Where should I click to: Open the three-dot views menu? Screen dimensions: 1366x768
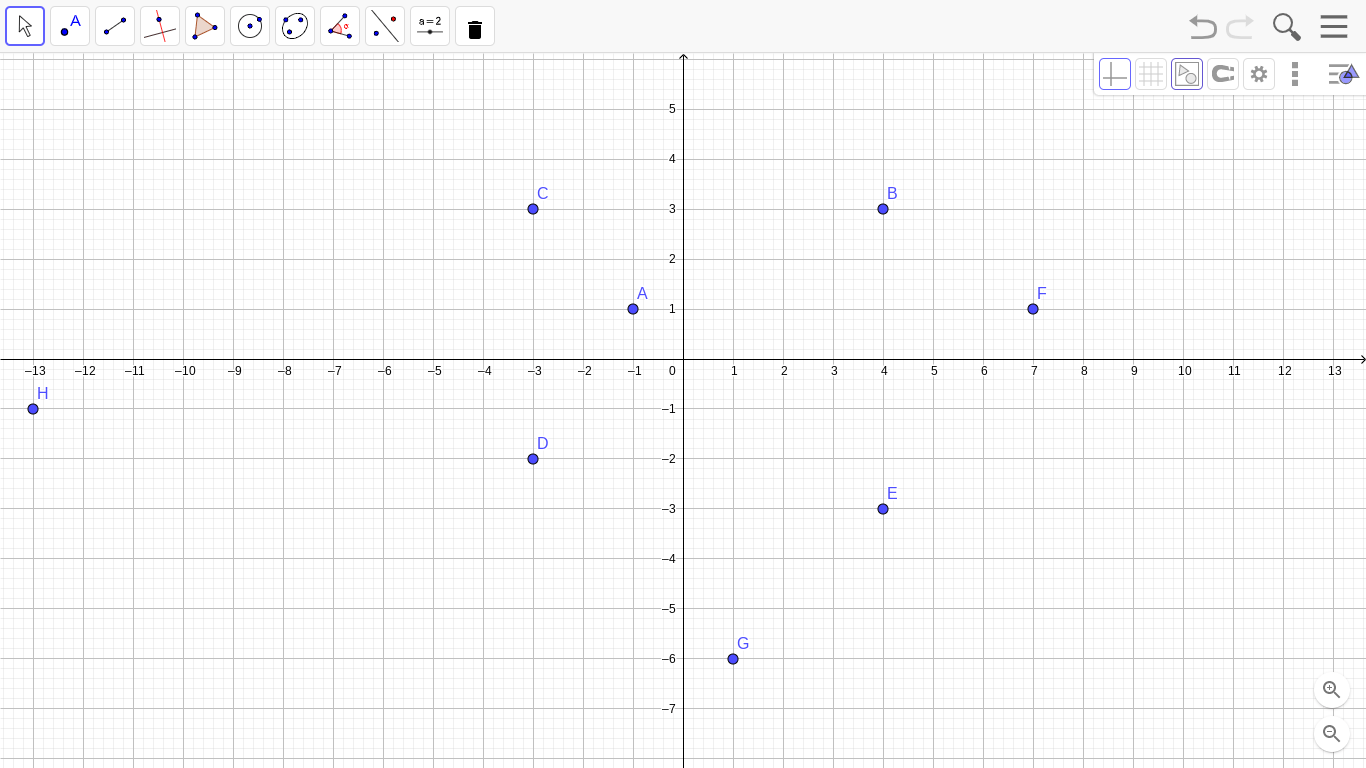coord(1295,74)
